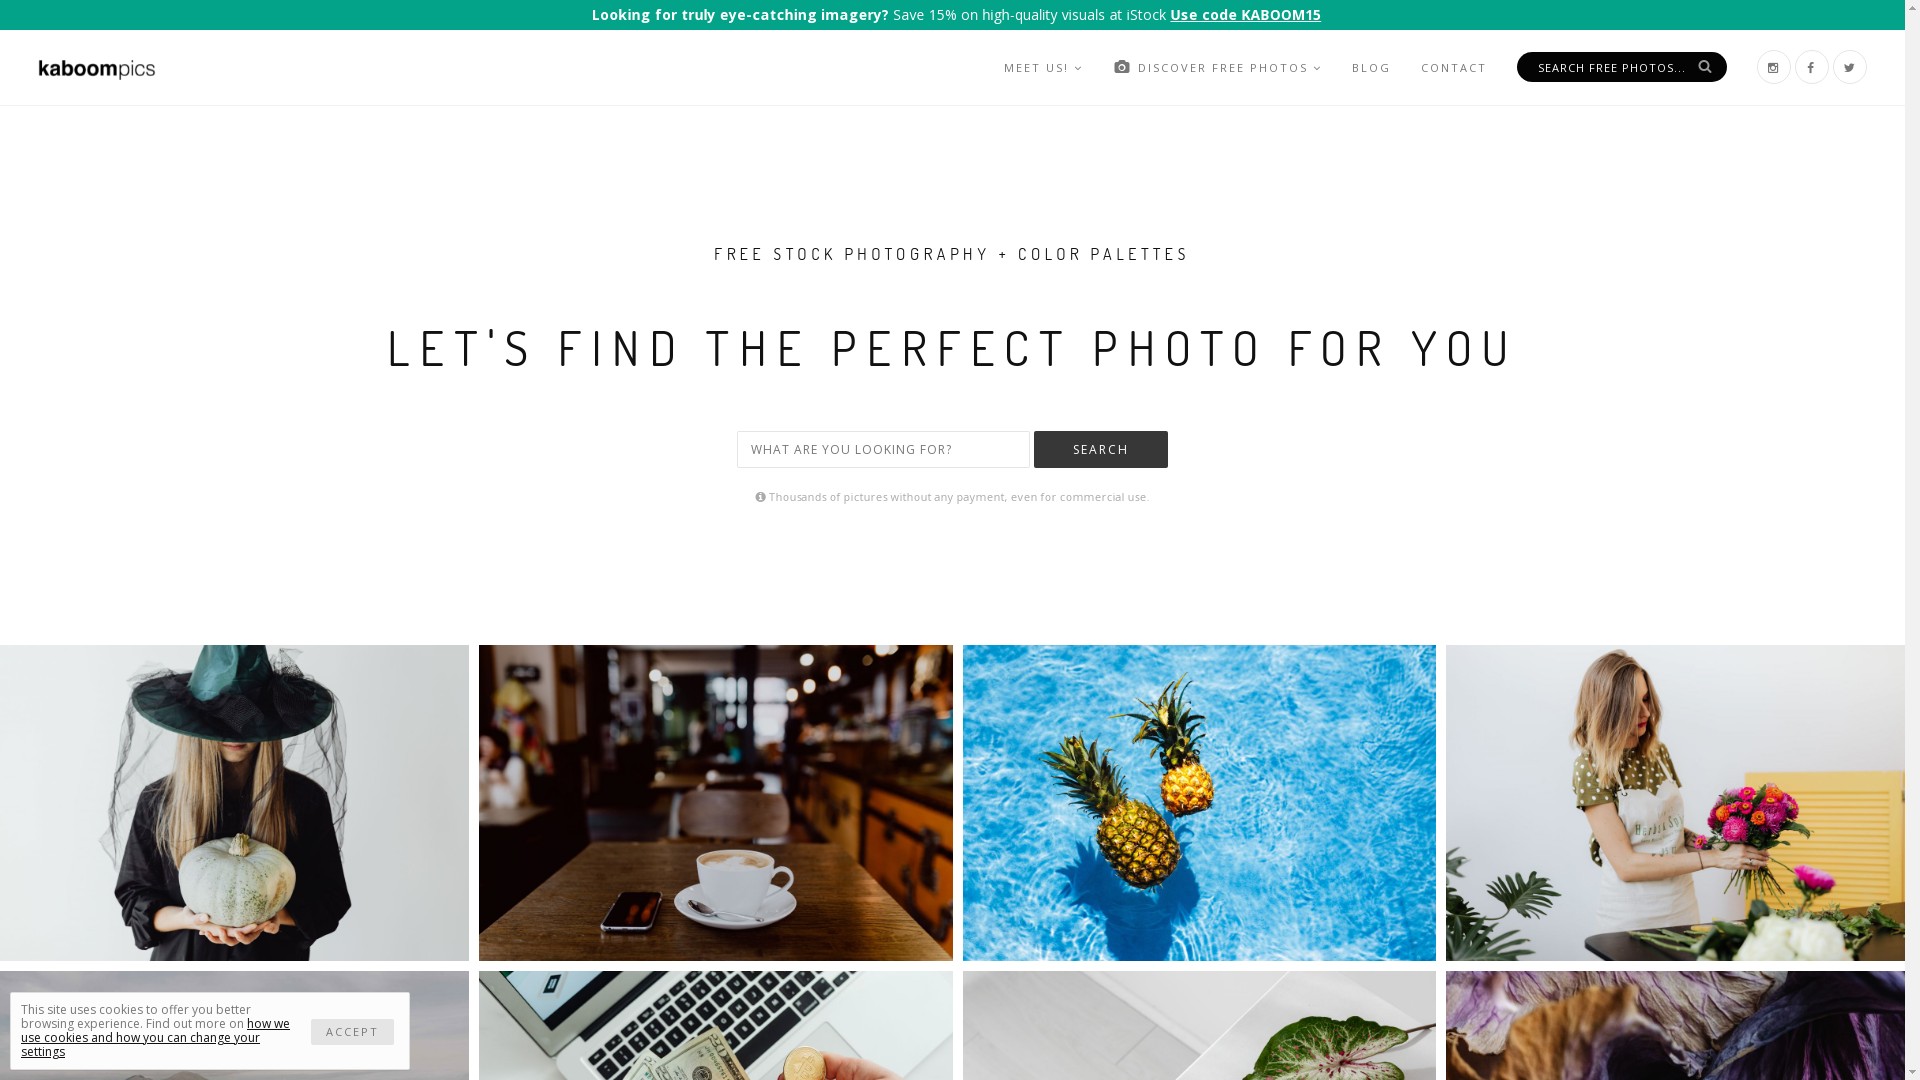Go to the Contact page

[x=1453, y=68]
